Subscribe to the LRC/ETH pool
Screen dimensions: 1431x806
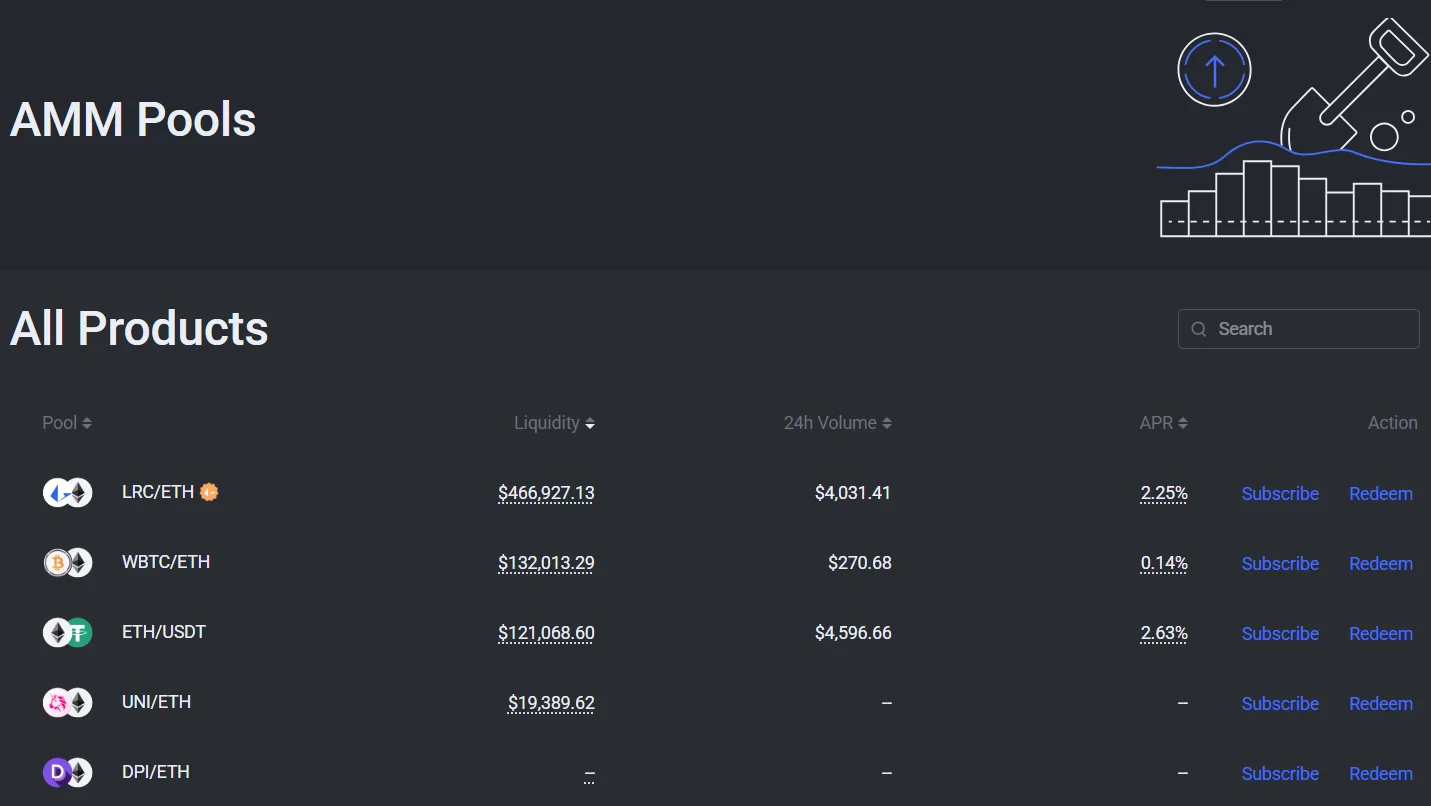pos(1280,494)
